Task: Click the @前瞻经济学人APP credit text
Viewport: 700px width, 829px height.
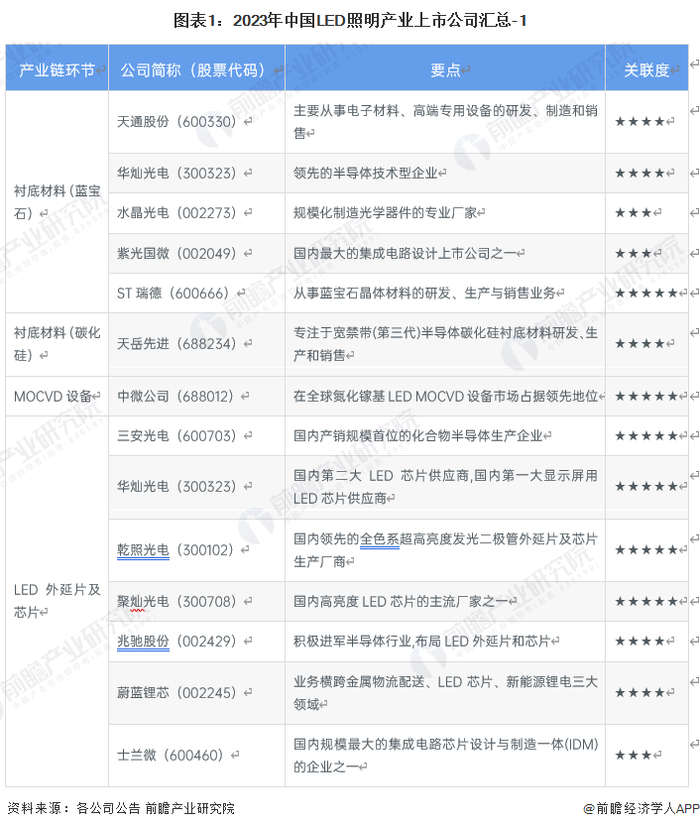Action: pyautogui.click(x=641, y=808)
